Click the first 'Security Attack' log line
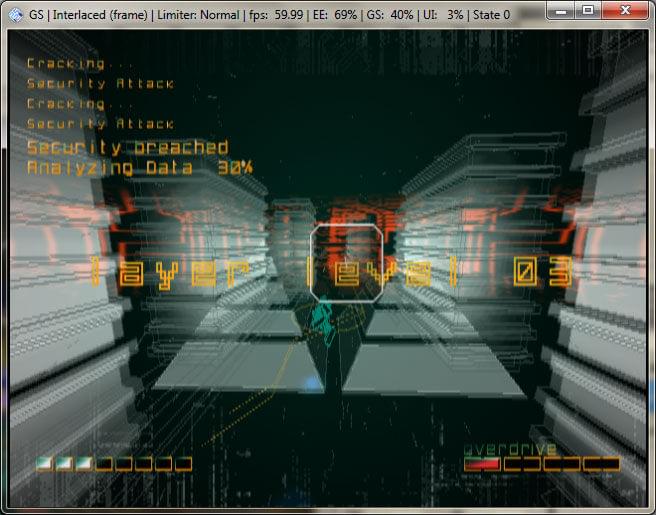Screen dimensions: 656x515 pyautogui.click(x=100, y=84)
